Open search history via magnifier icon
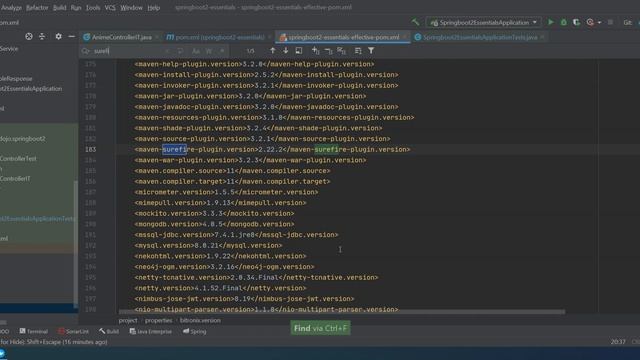 (x=85, y=51)
